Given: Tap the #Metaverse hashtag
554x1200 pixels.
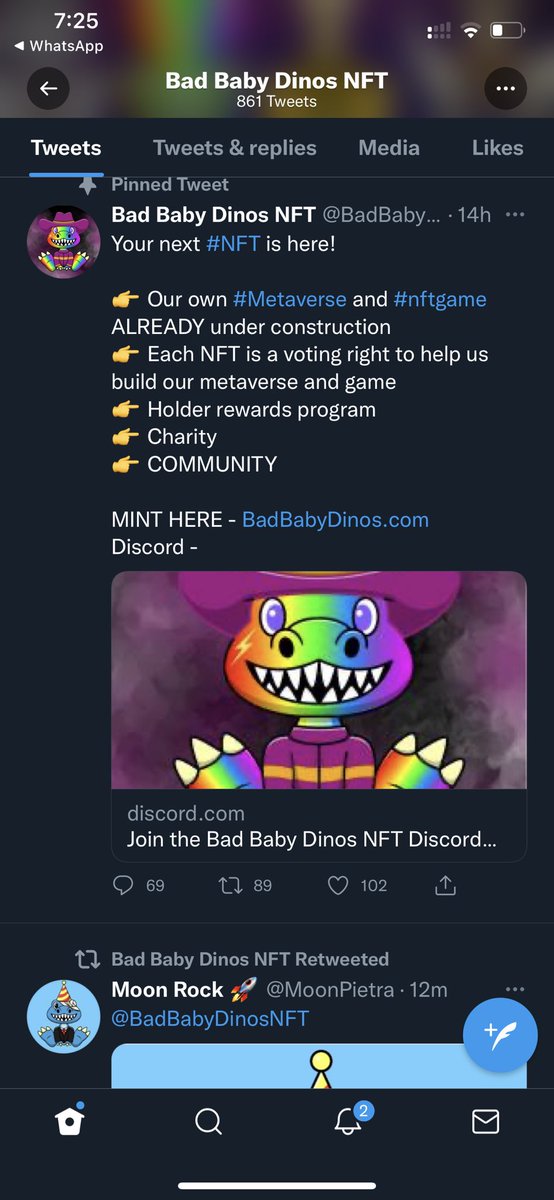Looking at the screenshot, I should (290, 299).
